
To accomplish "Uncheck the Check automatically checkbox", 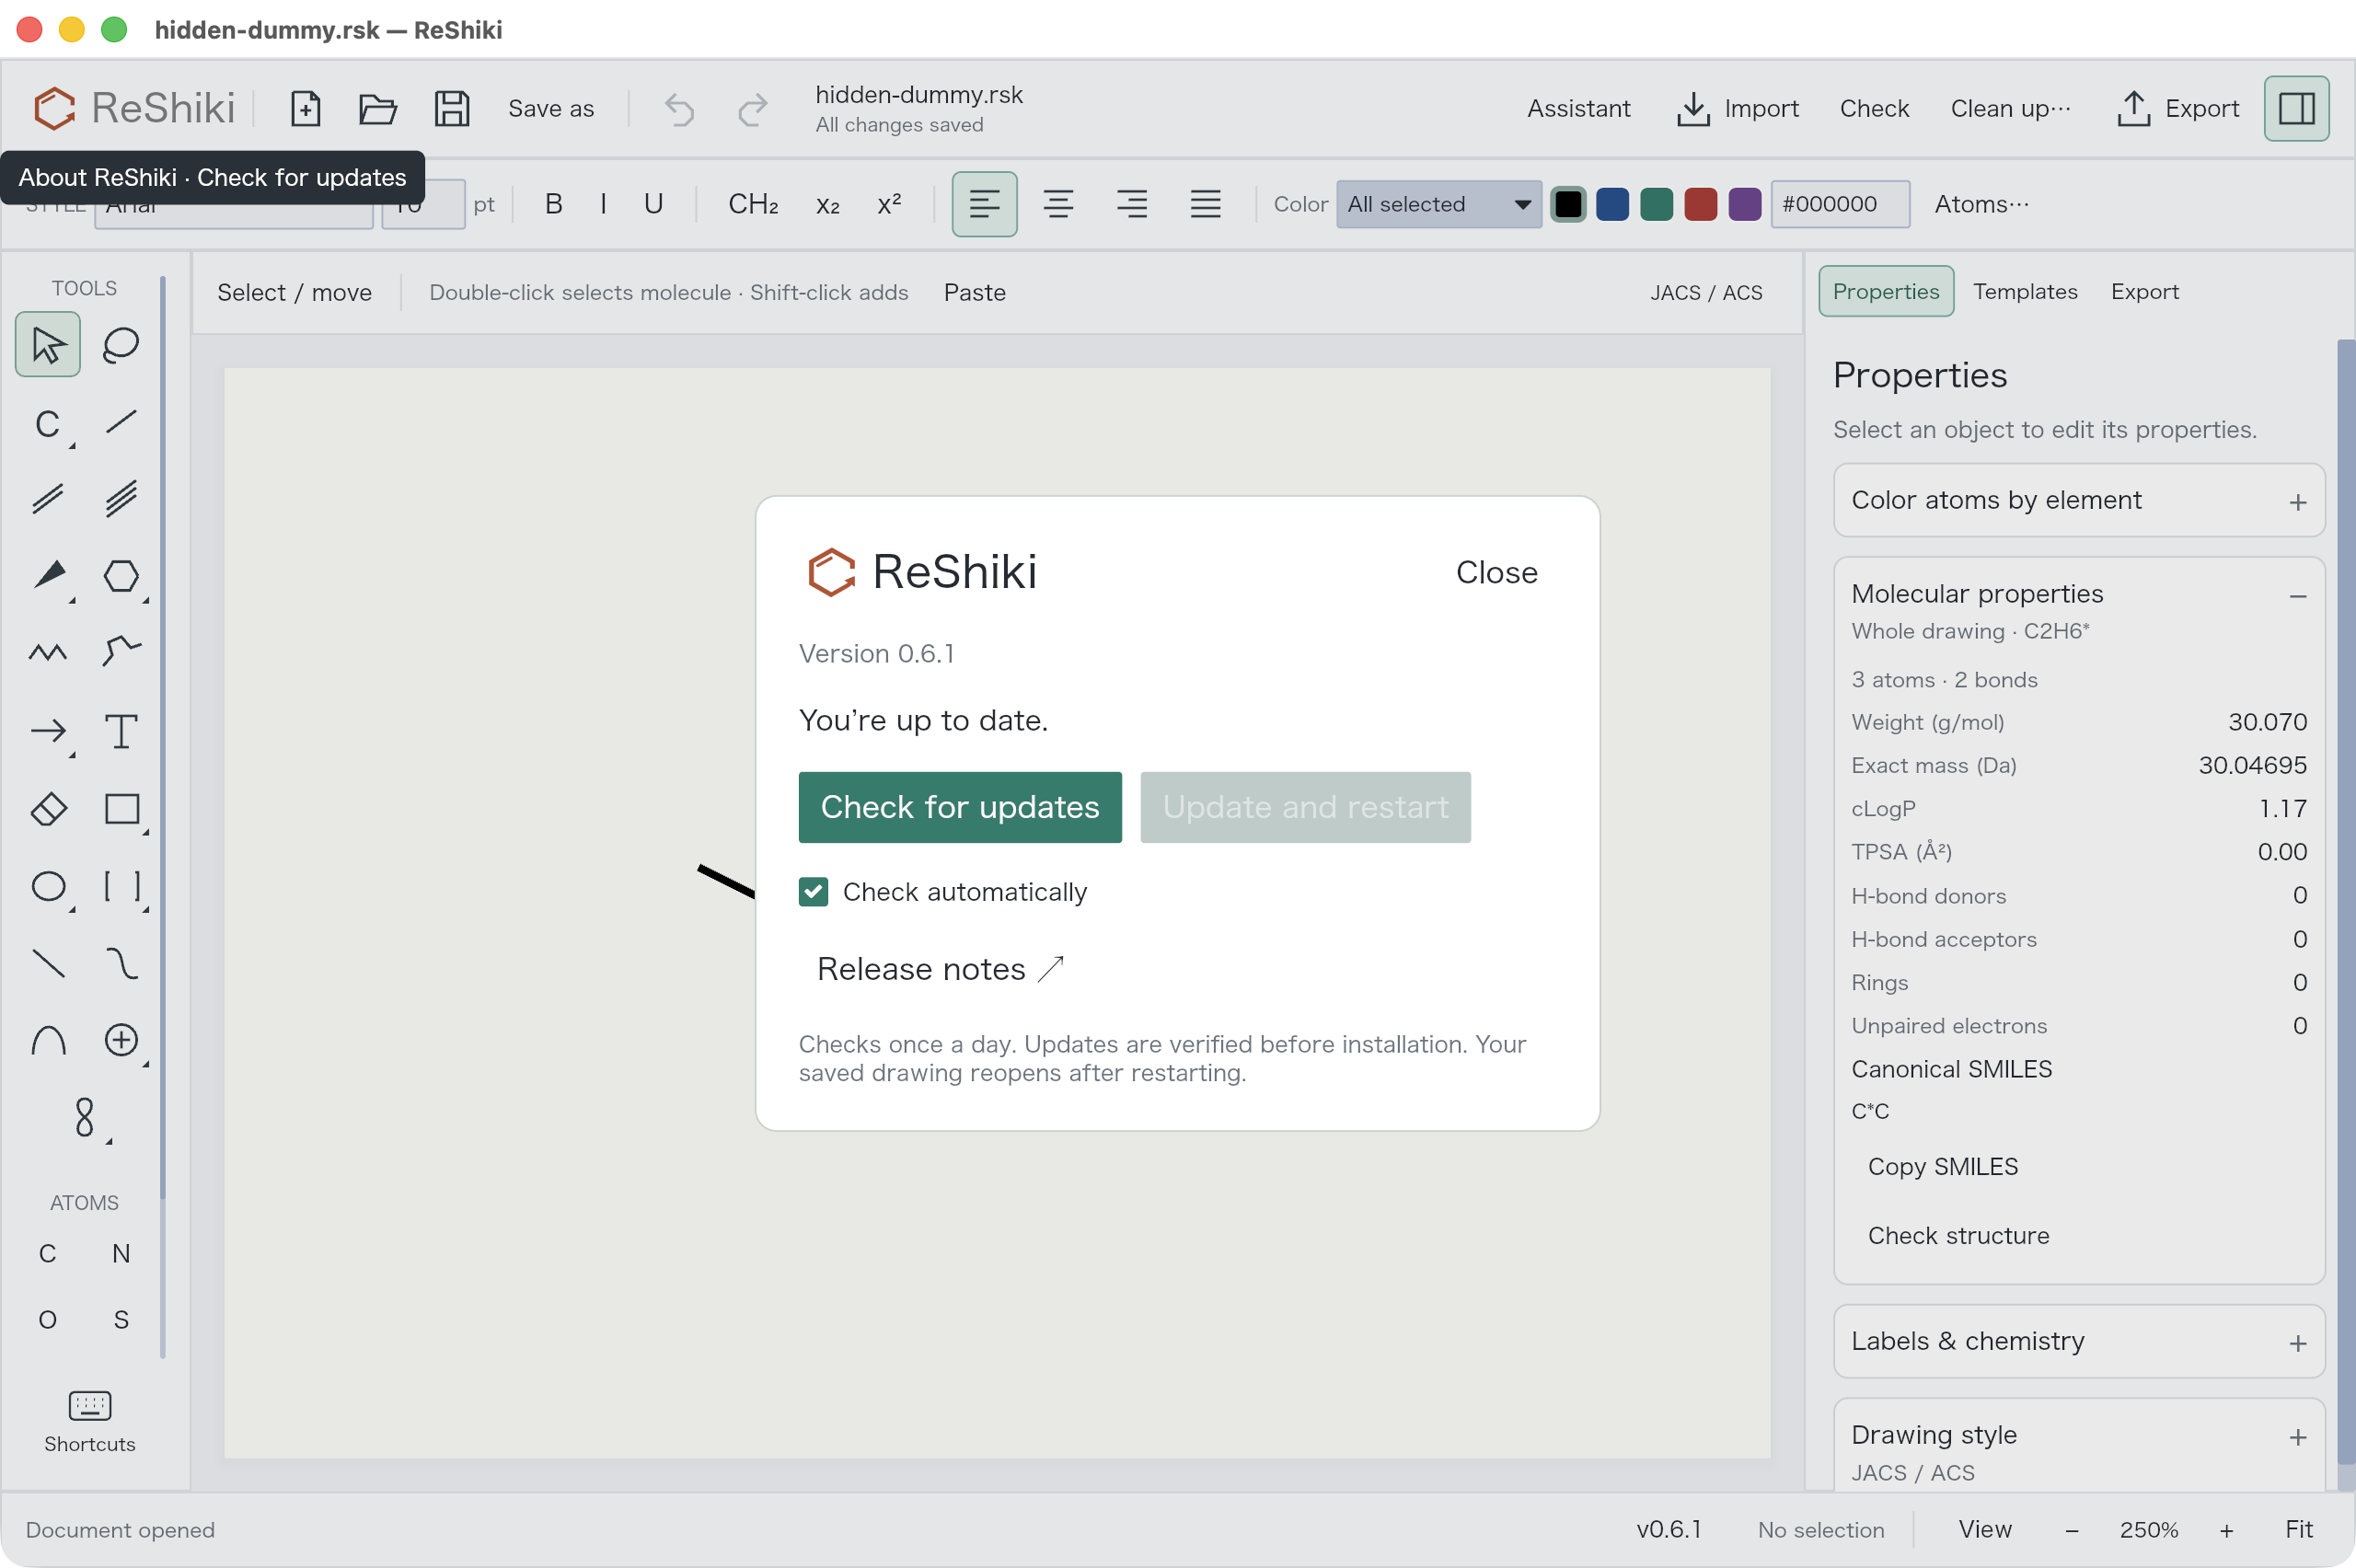I will tap(813, 891).
